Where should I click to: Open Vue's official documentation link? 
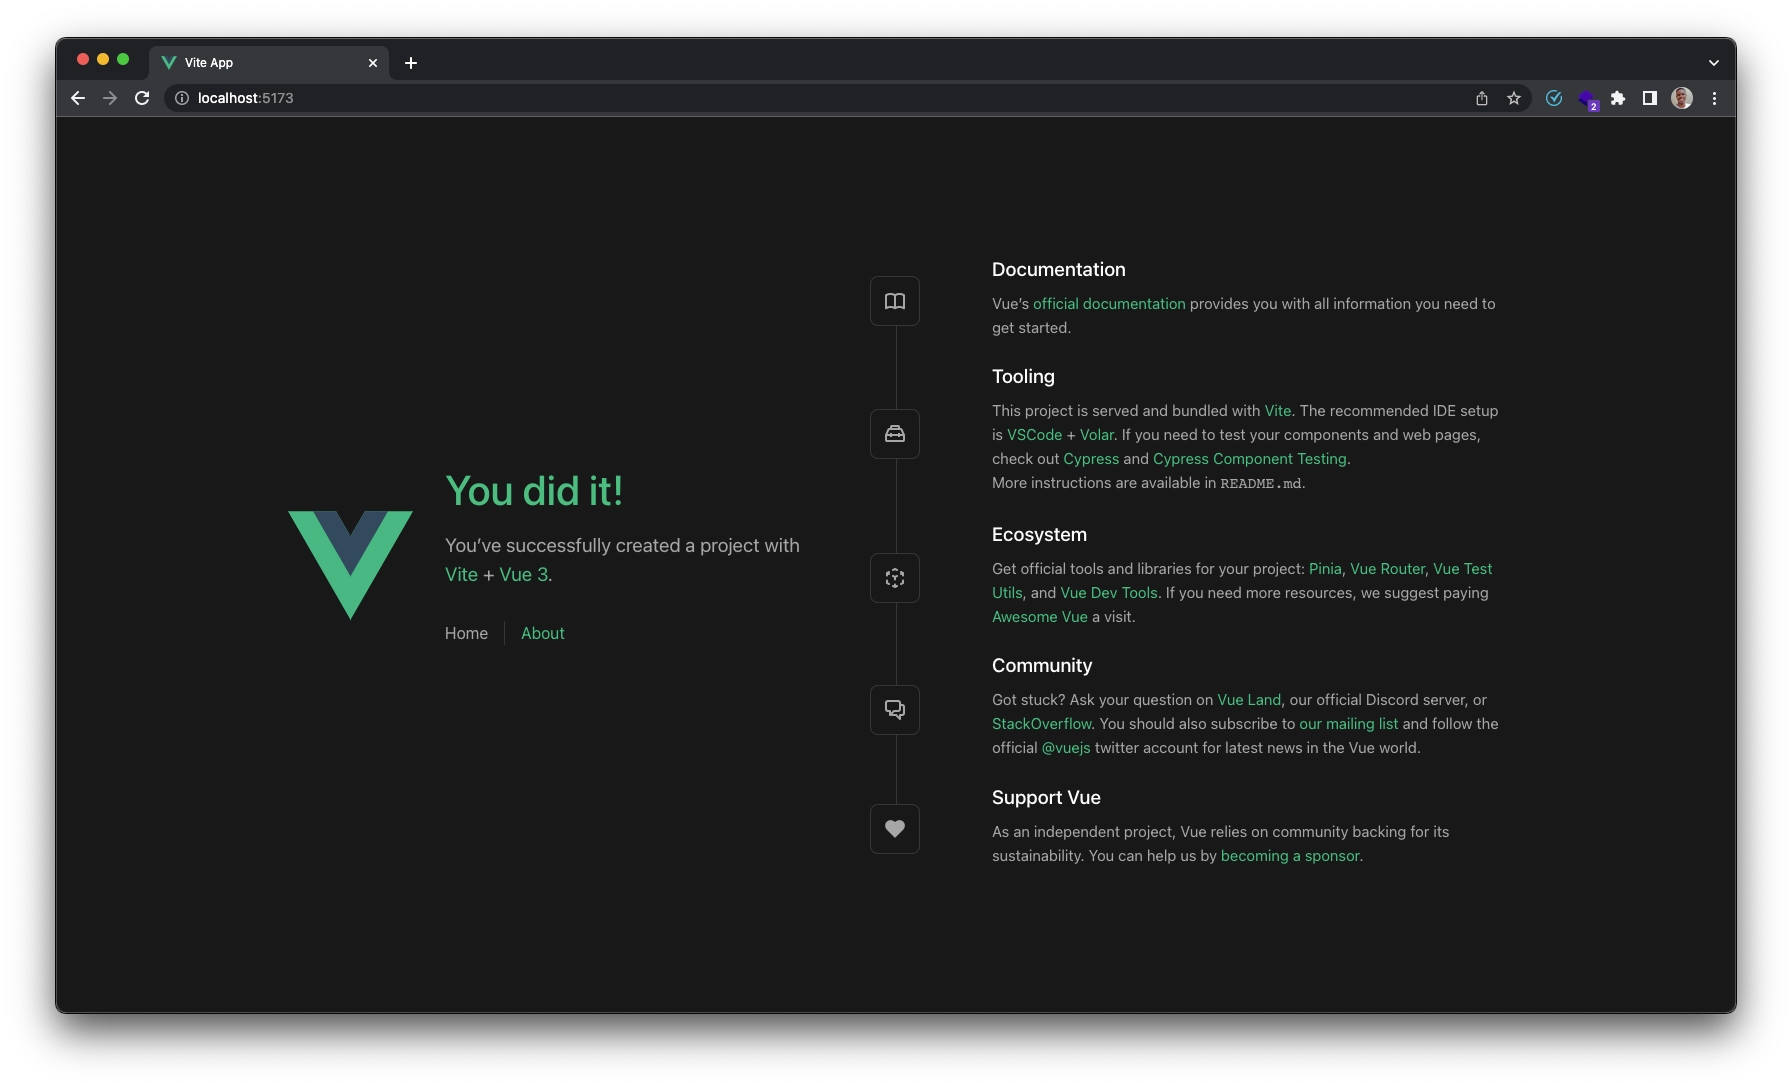(1108, 303)
